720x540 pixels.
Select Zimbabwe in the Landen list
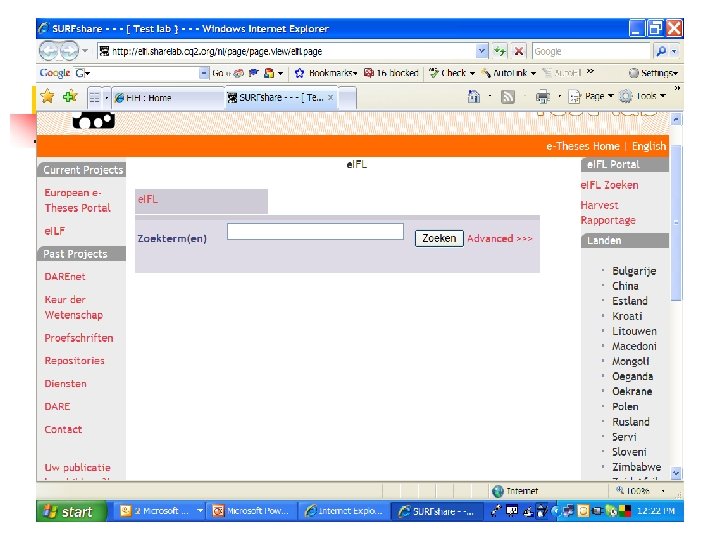pos(636,467)
